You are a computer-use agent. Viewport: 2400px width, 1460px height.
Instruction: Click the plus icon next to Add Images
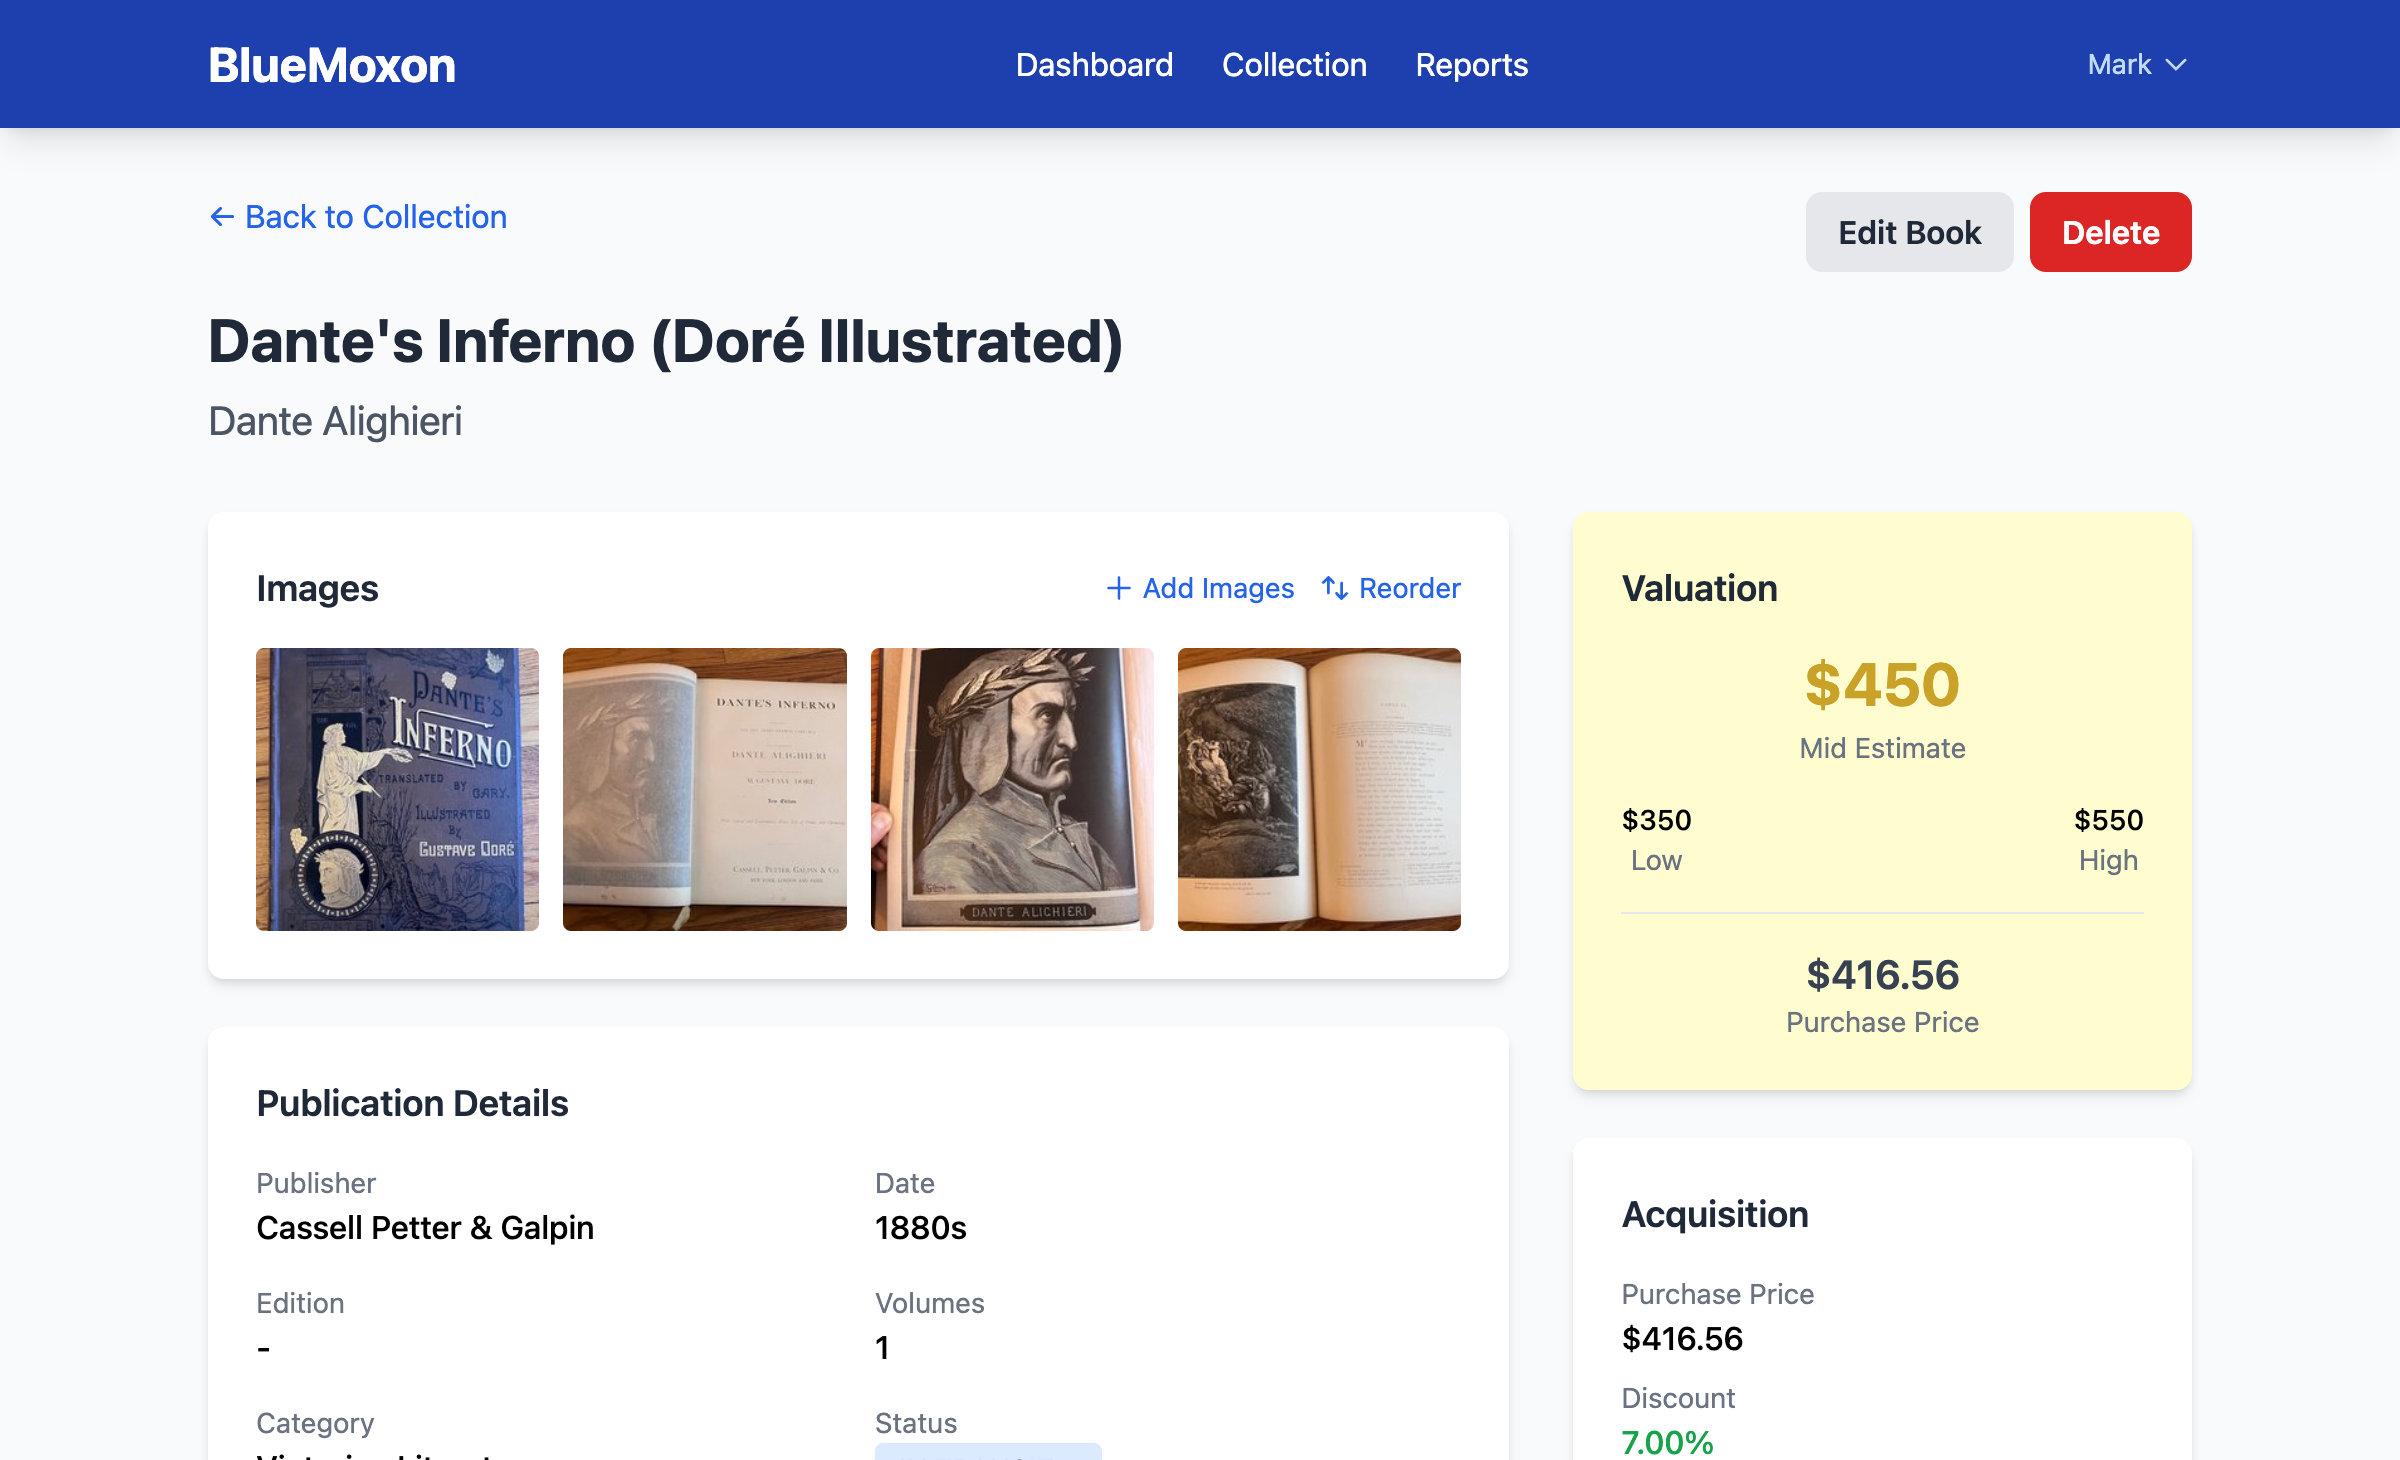[1118, 588]
